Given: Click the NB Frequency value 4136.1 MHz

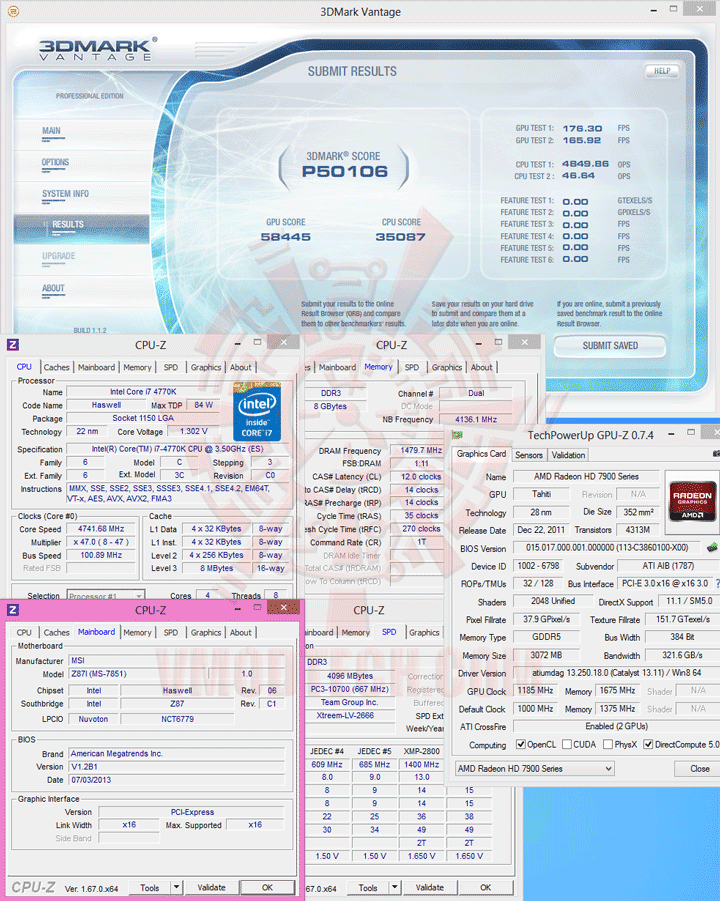Looking at the screenshot, I should click(x=476, y=419).
